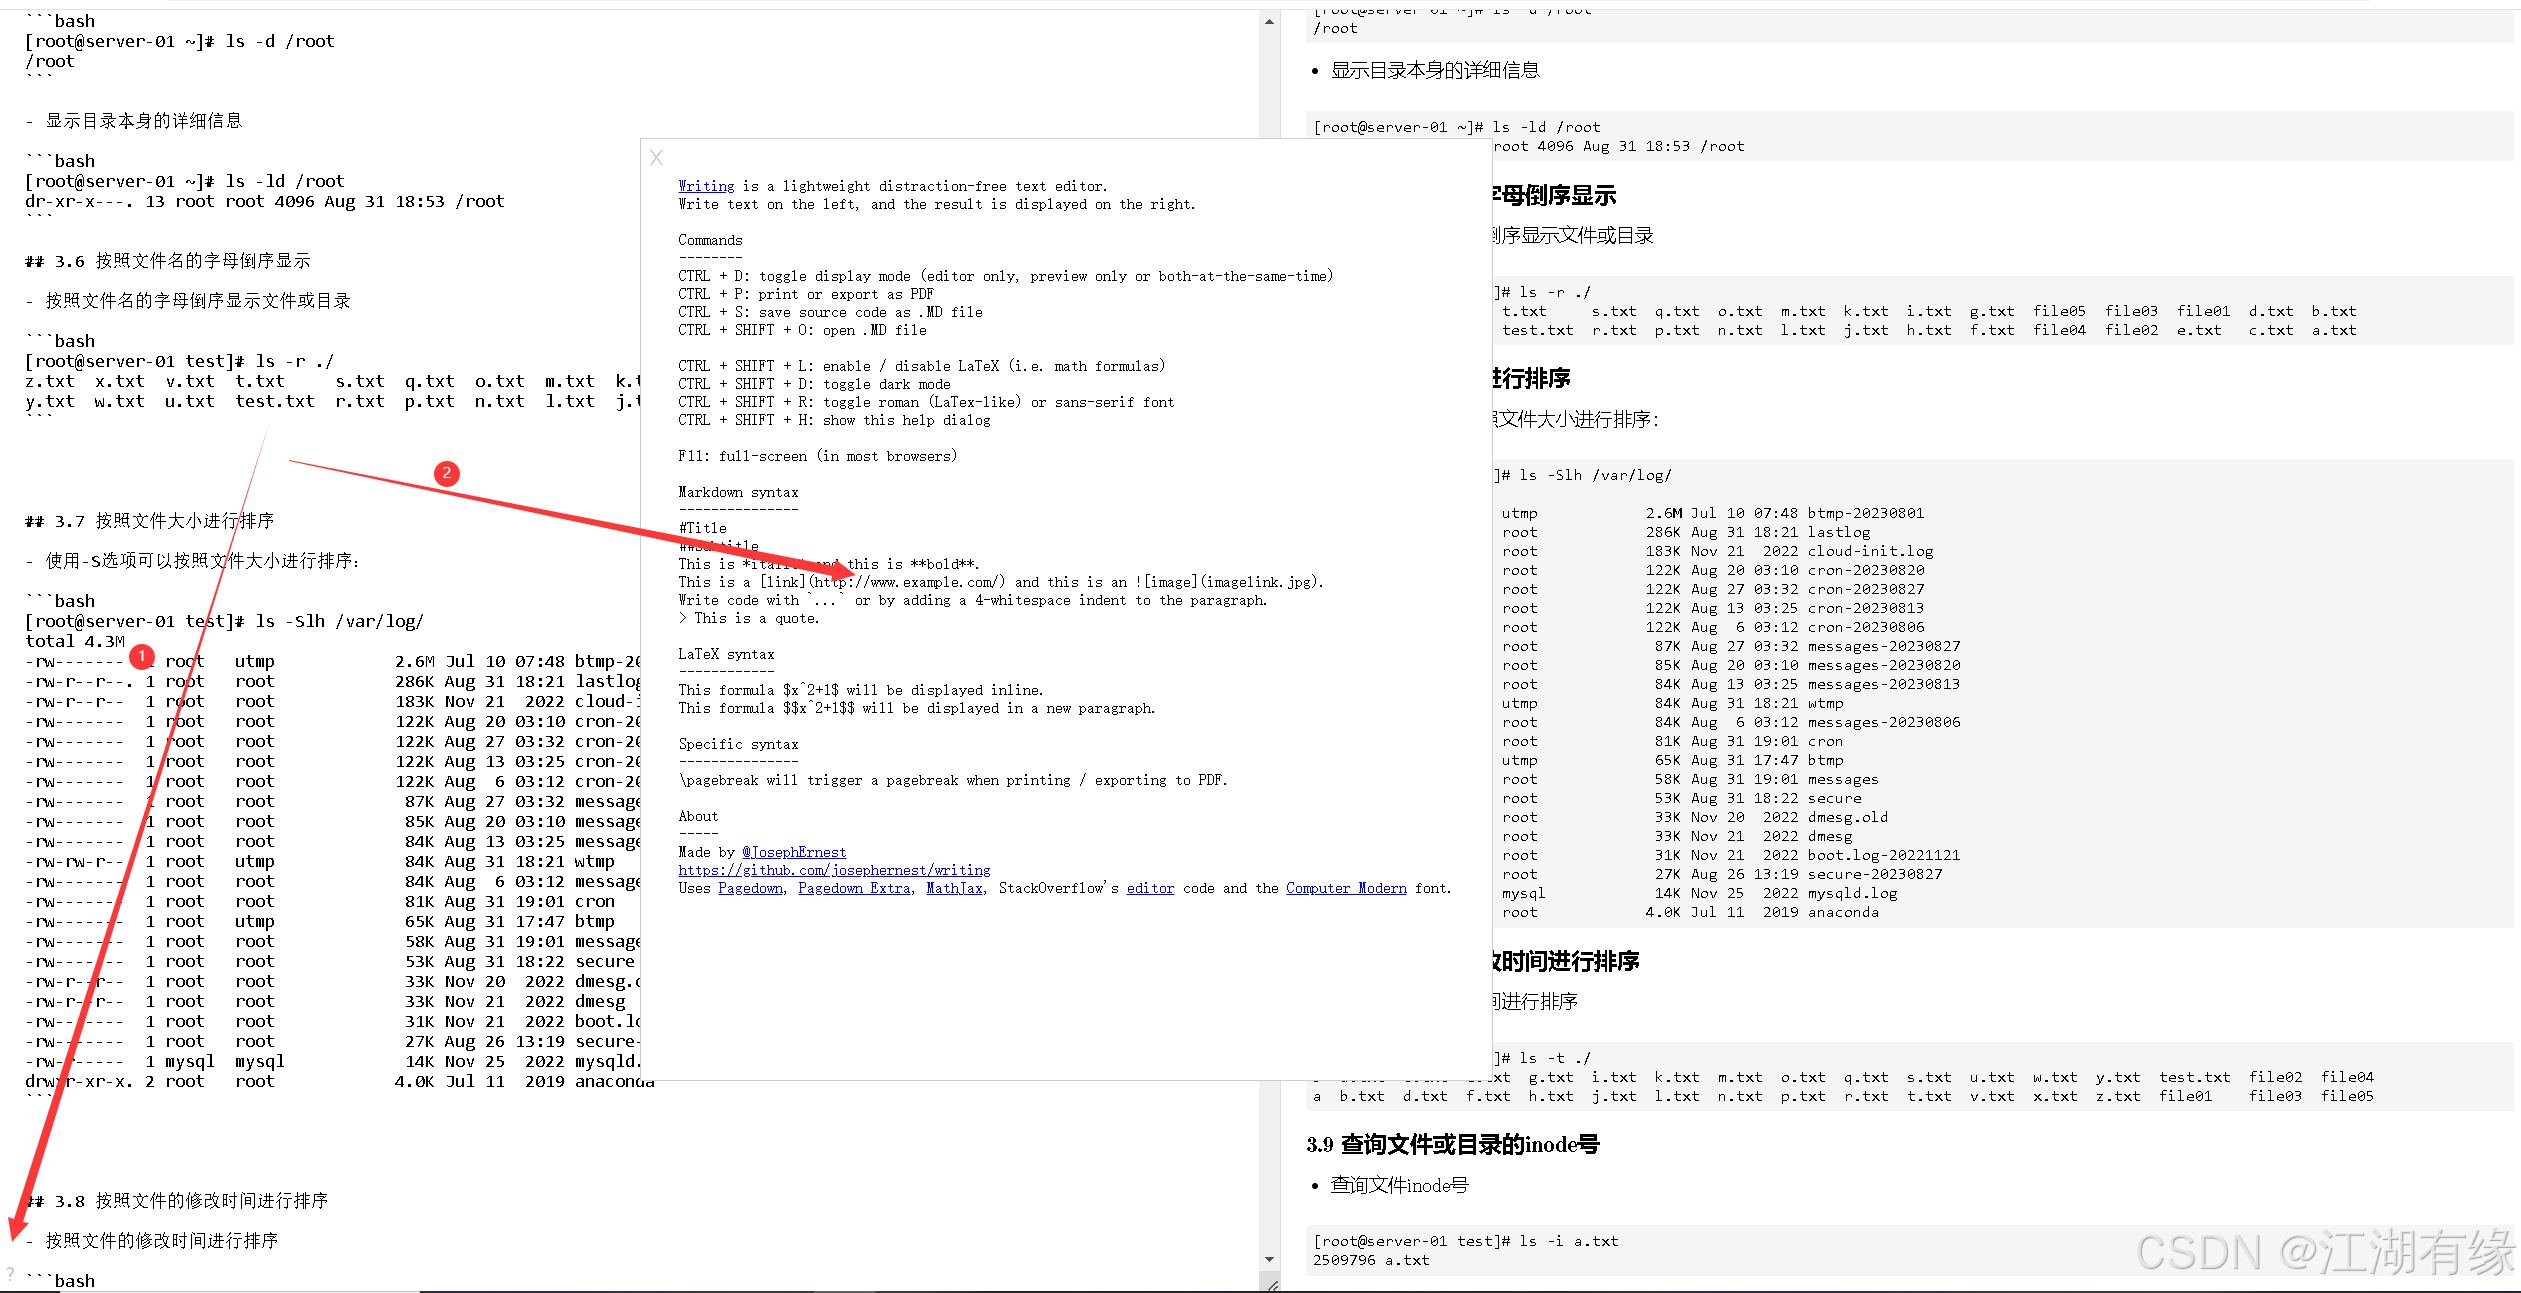Click 'CTRL + SHIFT + O: open .MD file'
The image size is (2521, 1293).
802,330
